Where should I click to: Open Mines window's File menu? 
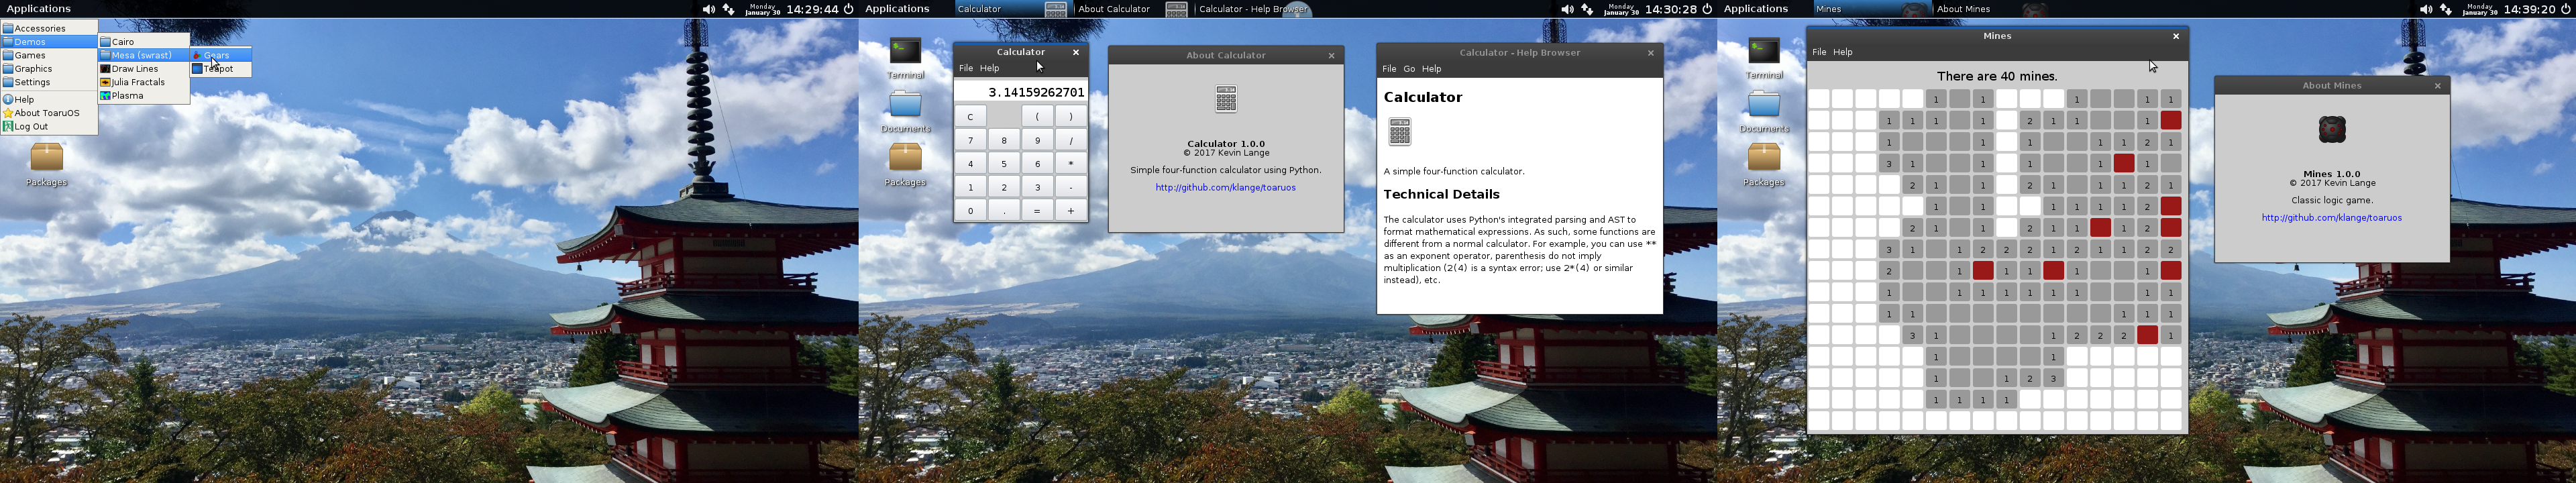pyautogui.click(x=1819, y=52)
